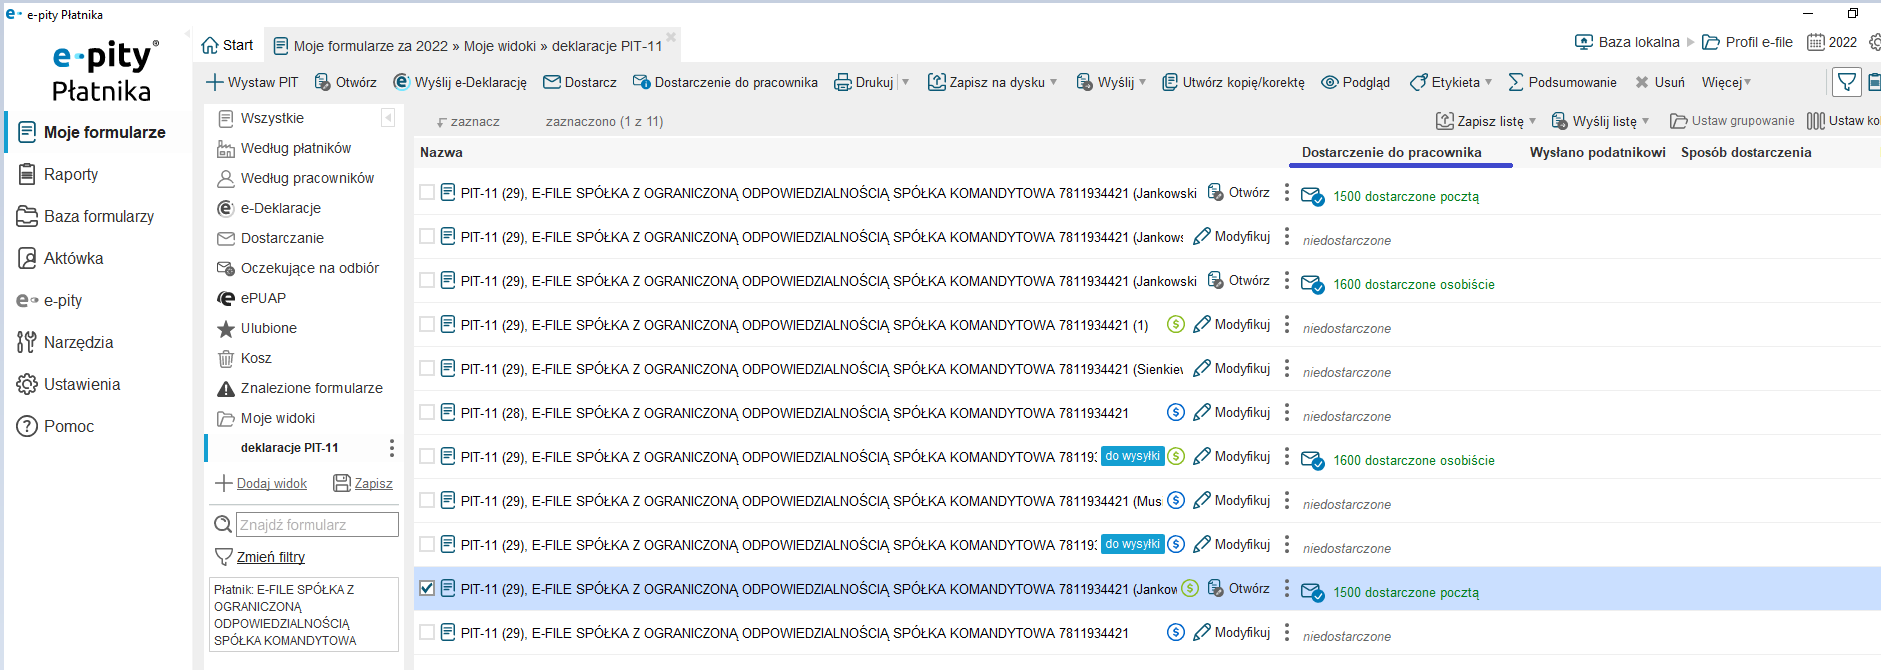
Task: Select Wszystkie in the folder tree
Action: point(261,118)
